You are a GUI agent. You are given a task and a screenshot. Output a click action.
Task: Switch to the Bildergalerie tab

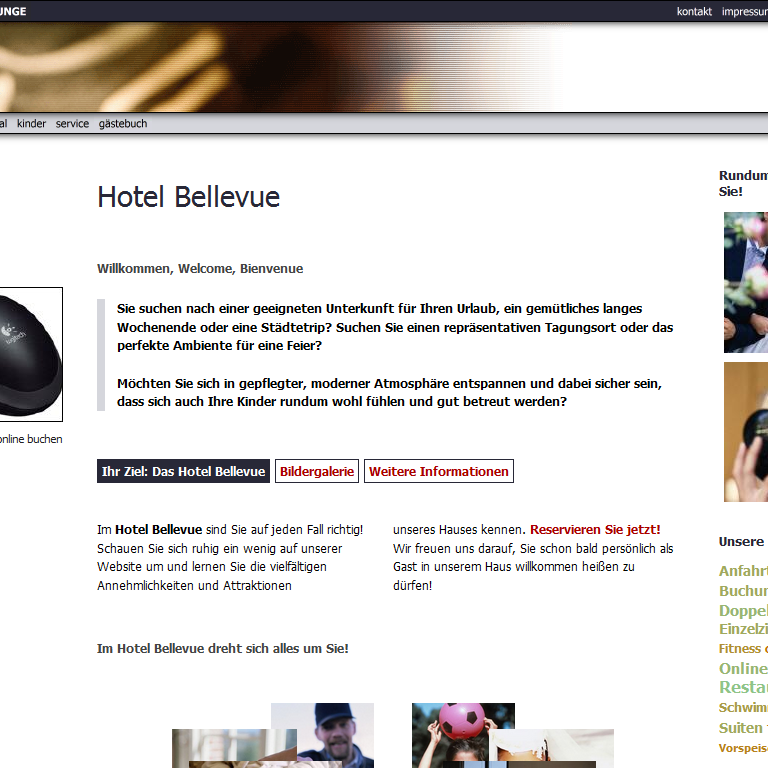click(x=317, y=471)
